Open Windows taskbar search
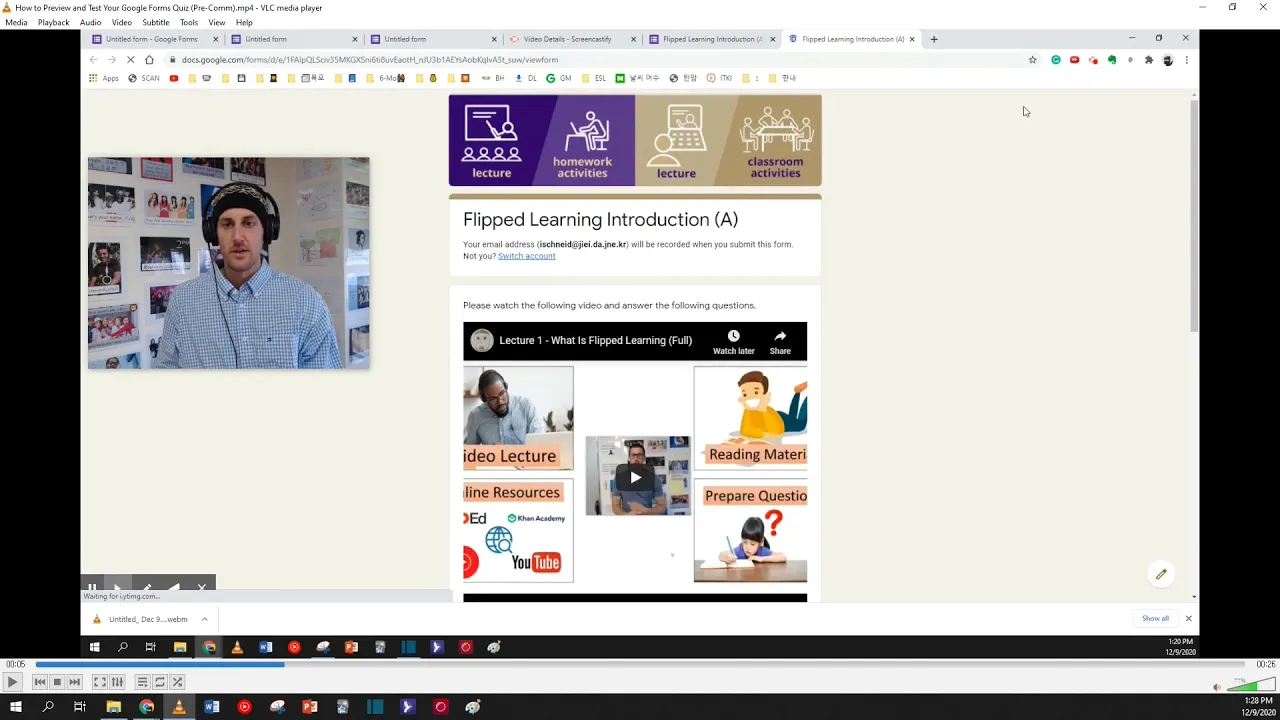 coord(48,707)
